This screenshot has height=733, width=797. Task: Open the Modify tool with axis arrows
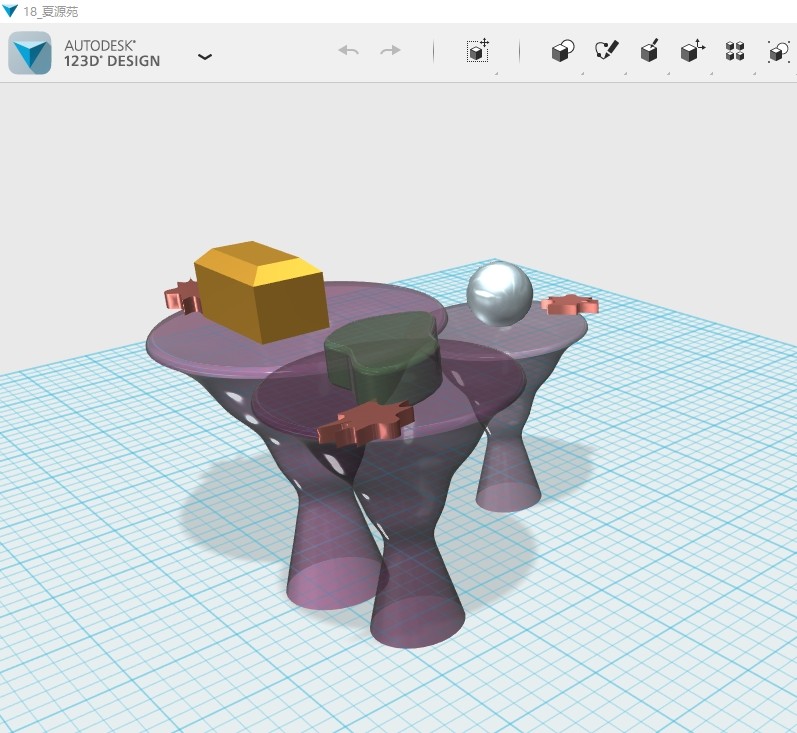693,50
